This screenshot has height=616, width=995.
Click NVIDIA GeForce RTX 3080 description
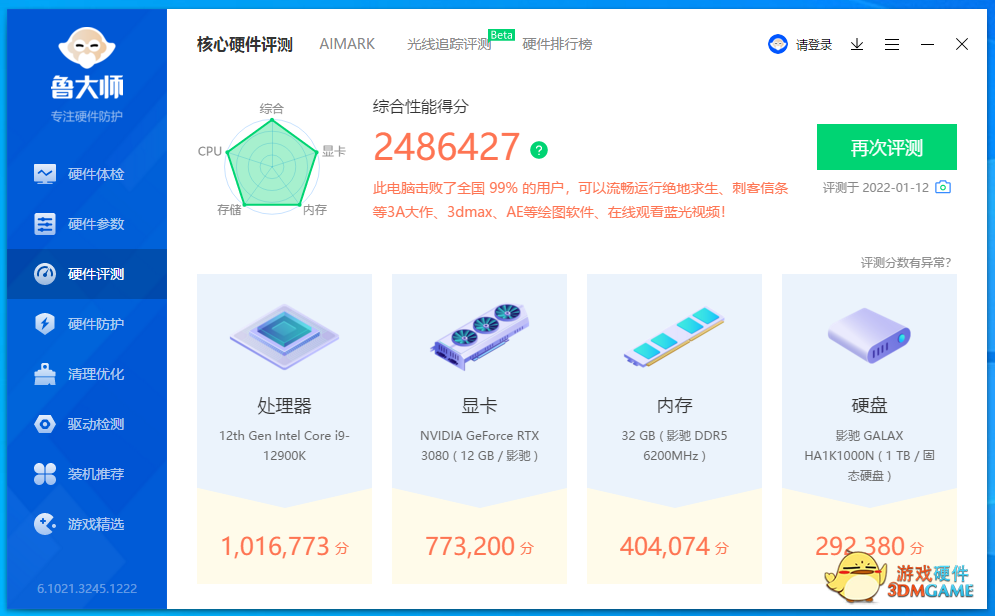(x=480, y=445)
